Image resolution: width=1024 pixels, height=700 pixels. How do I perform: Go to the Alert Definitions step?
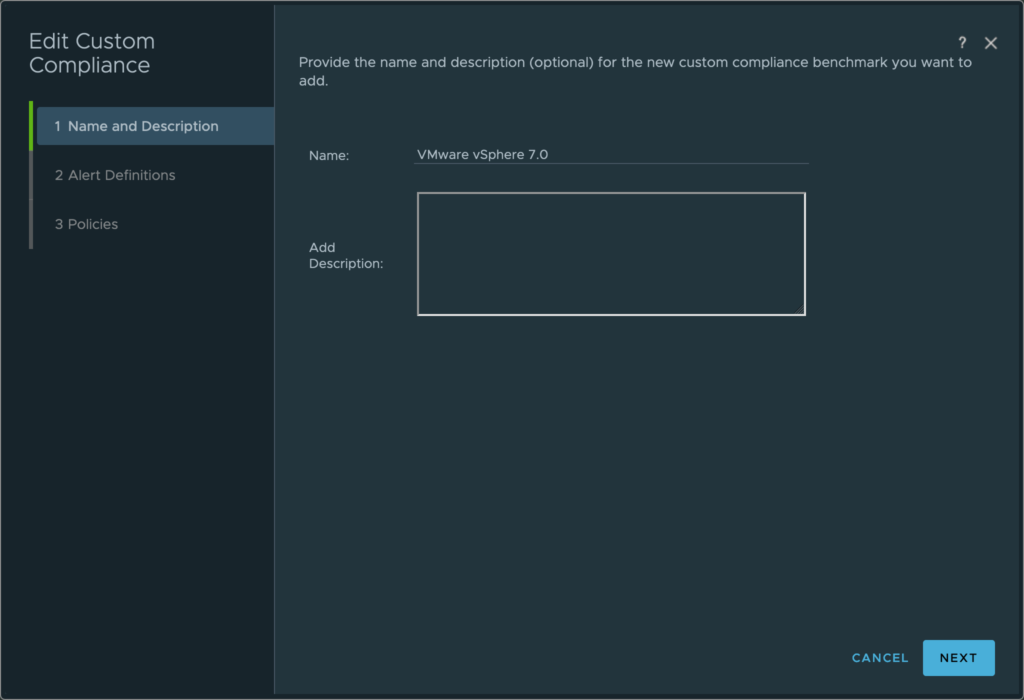point(115,175)
